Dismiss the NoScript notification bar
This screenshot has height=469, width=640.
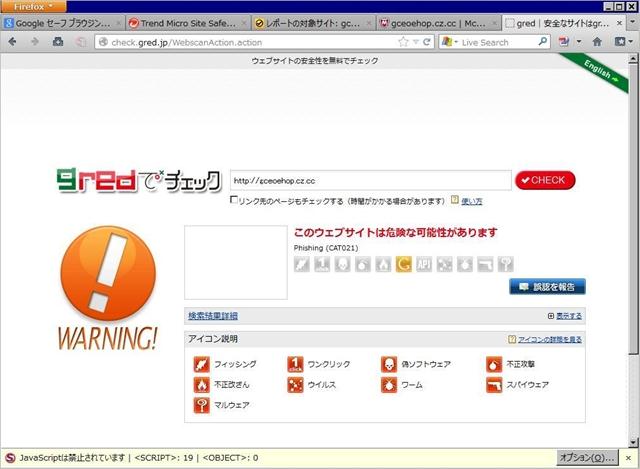pos(629,458)
